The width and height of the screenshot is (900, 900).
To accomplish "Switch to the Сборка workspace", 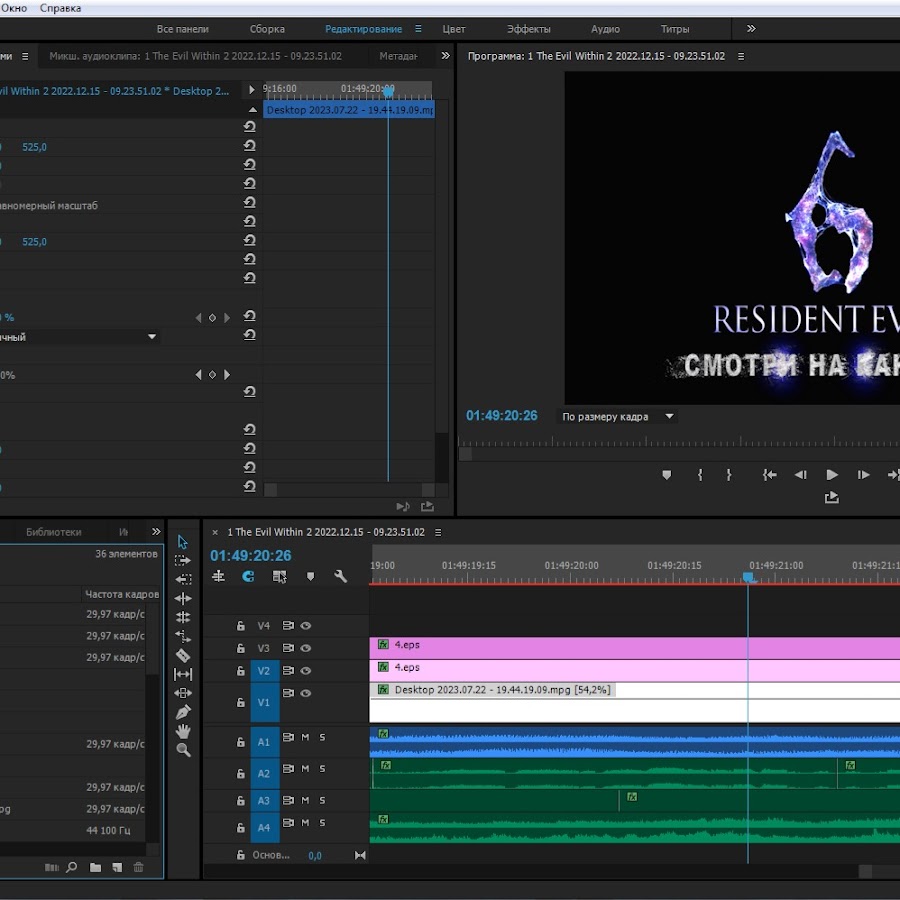I will click(x=267, y=29).
